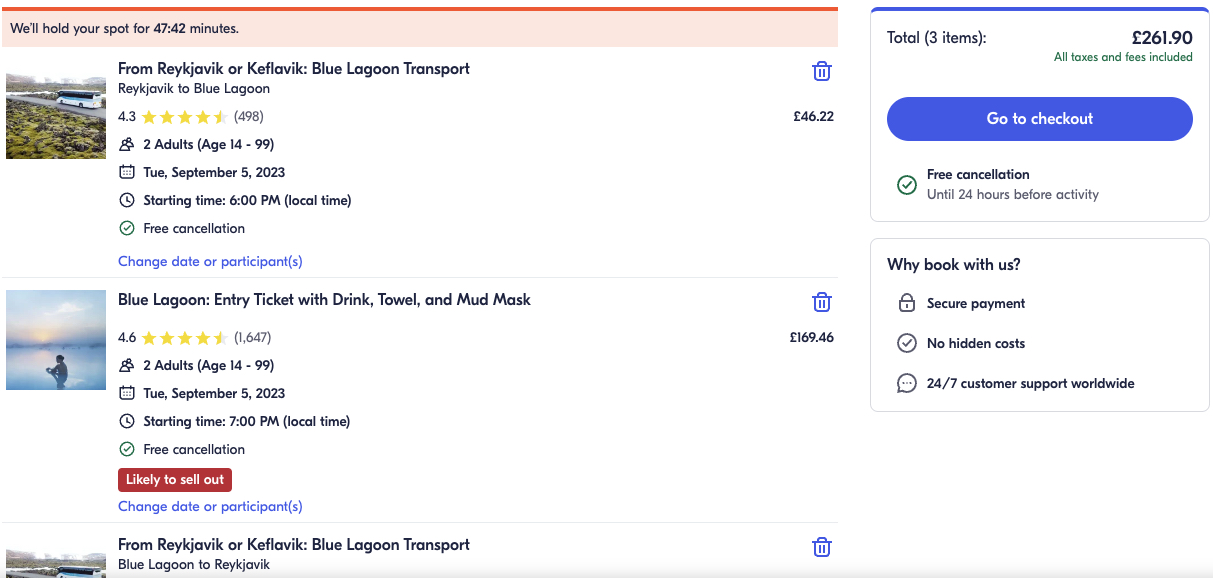This screenshot has height=578, width=1213.
Task: Open the From Reykjavik or Keflavik Transport title at top
Action: click(x=294, y=68)
